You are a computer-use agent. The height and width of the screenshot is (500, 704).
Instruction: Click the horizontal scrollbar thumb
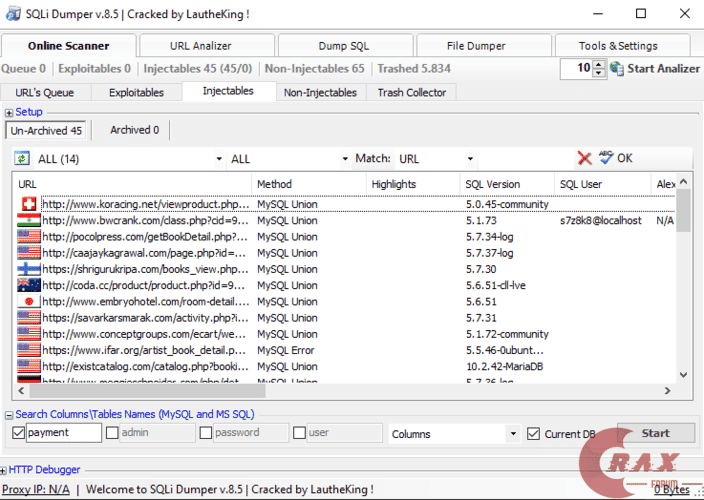click(148, 391)
